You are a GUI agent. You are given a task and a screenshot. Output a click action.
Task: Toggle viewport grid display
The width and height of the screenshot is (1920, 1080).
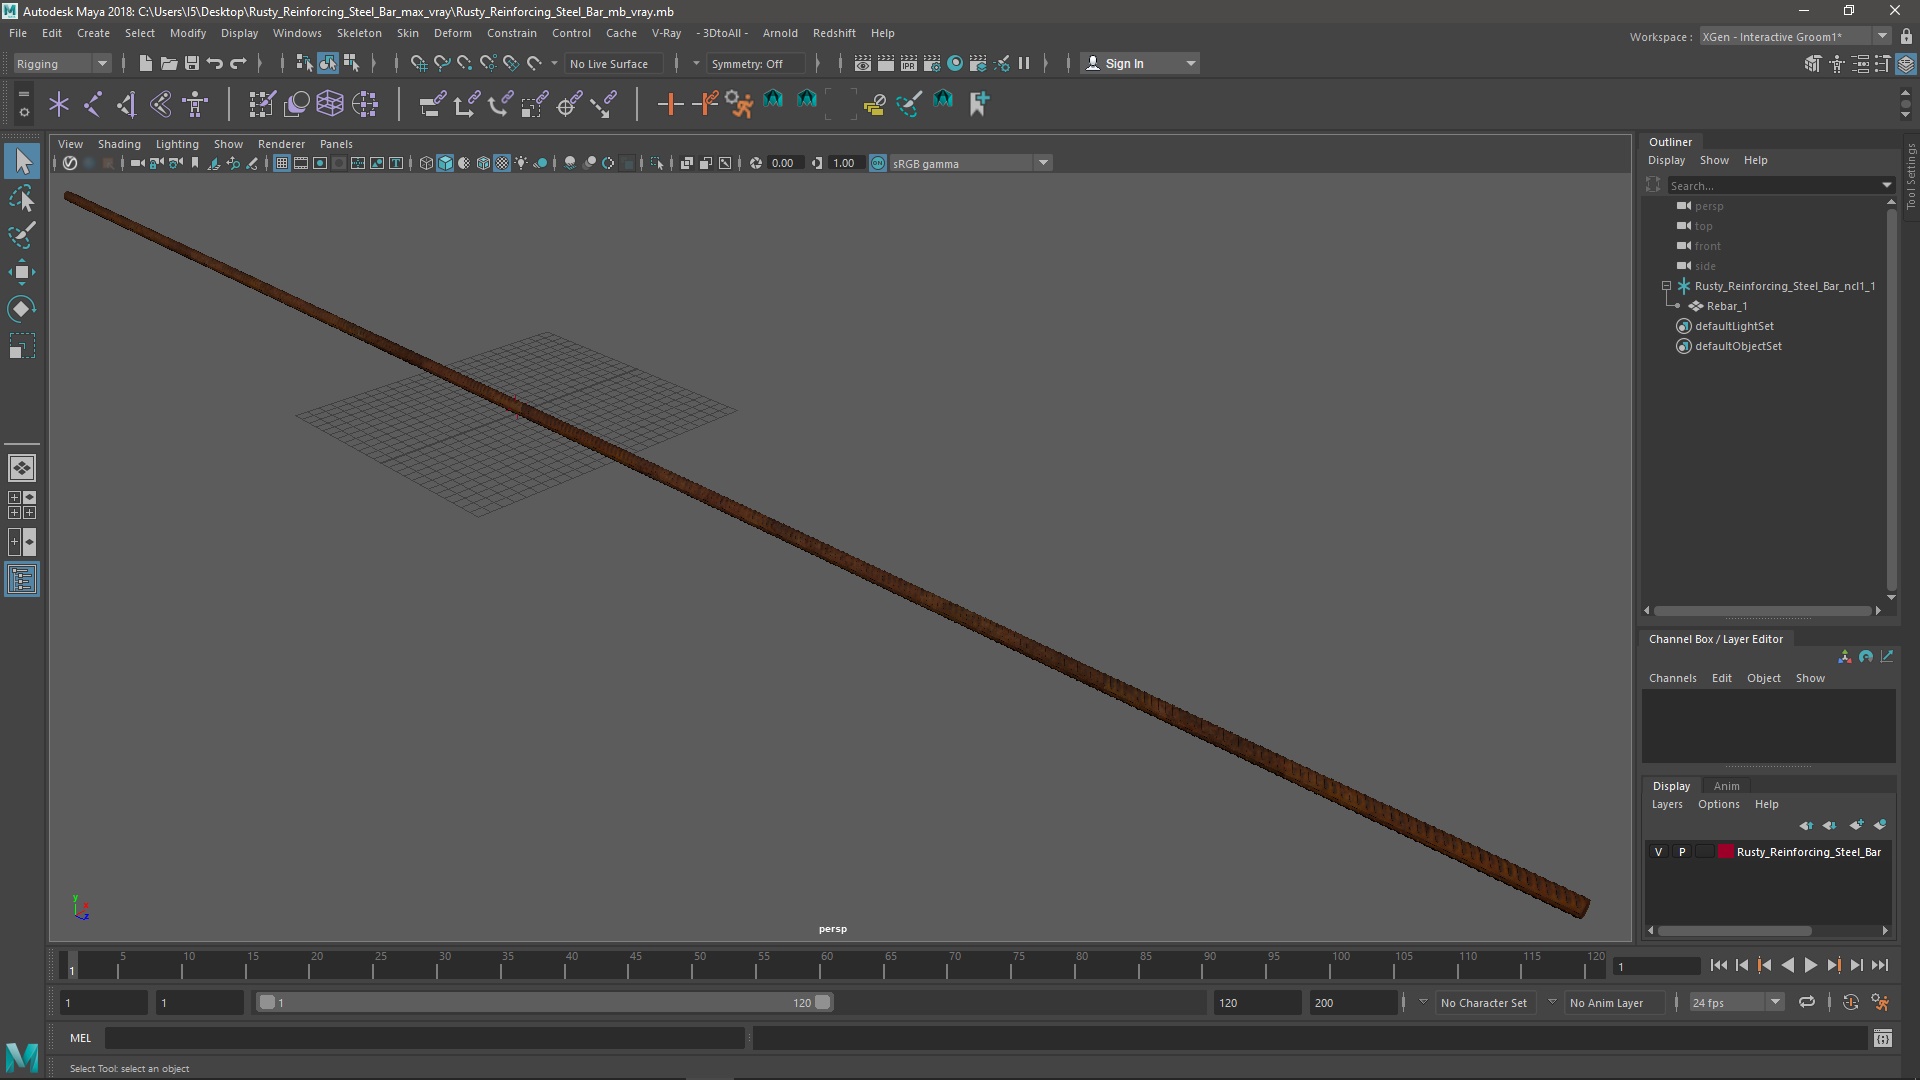(282, 163)
